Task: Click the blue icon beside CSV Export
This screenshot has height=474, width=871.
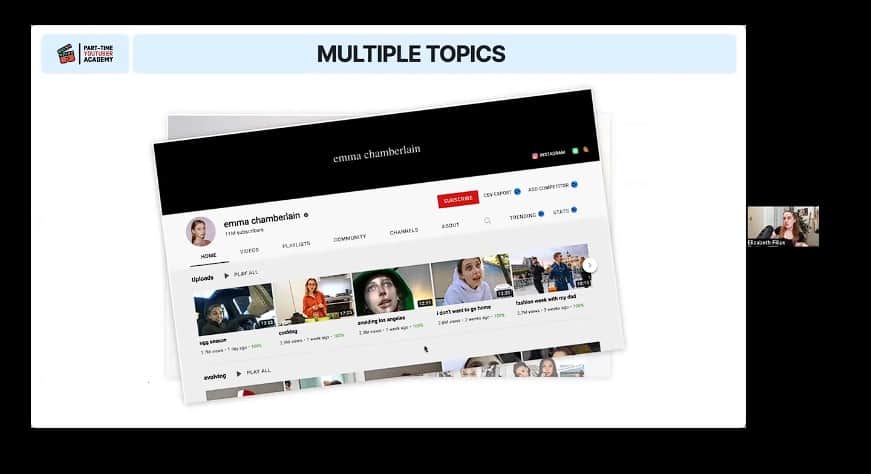Action: [519, 191]
